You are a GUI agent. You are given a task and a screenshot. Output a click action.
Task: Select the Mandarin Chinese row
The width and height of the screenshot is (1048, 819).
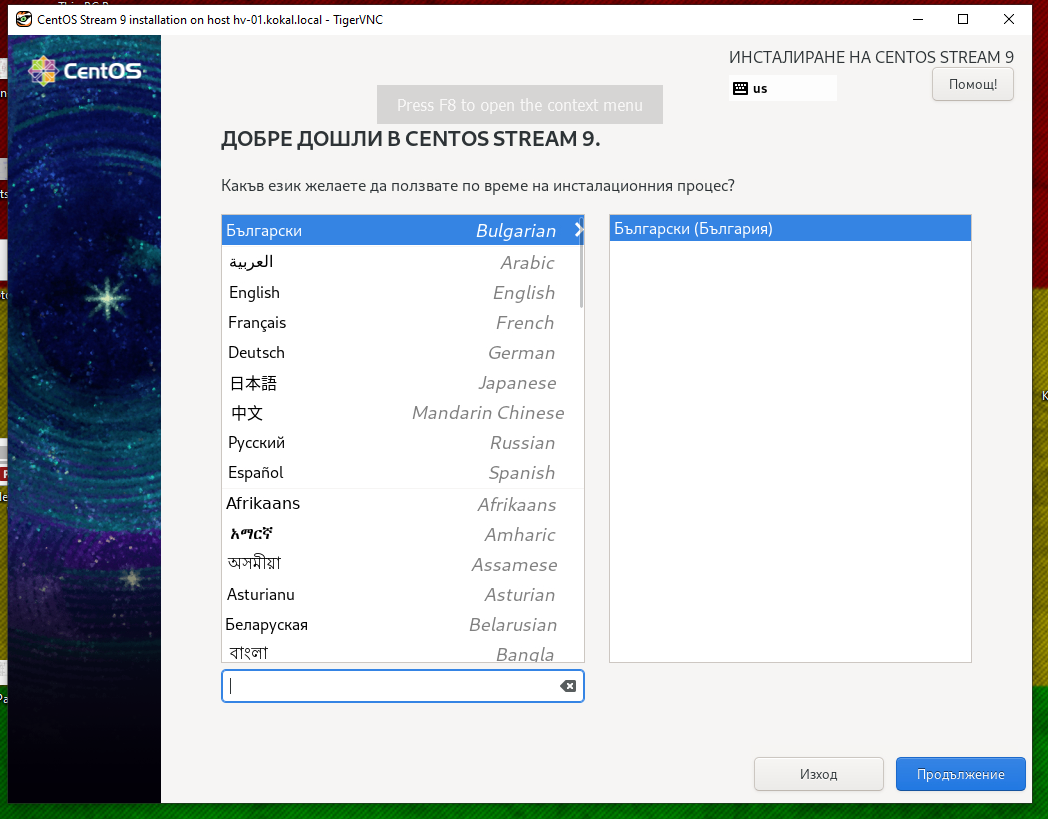click(402, 413)
